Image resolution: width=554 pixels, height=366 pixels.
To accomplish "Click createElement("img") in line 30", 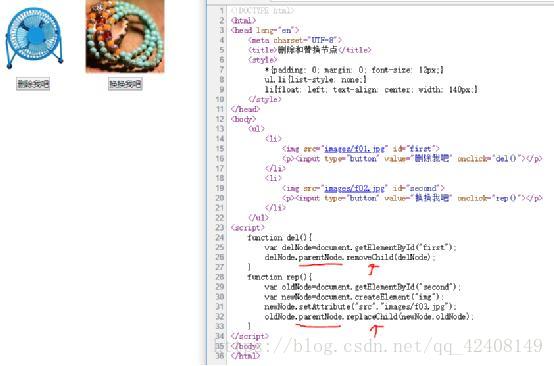I will pos(397,297).
